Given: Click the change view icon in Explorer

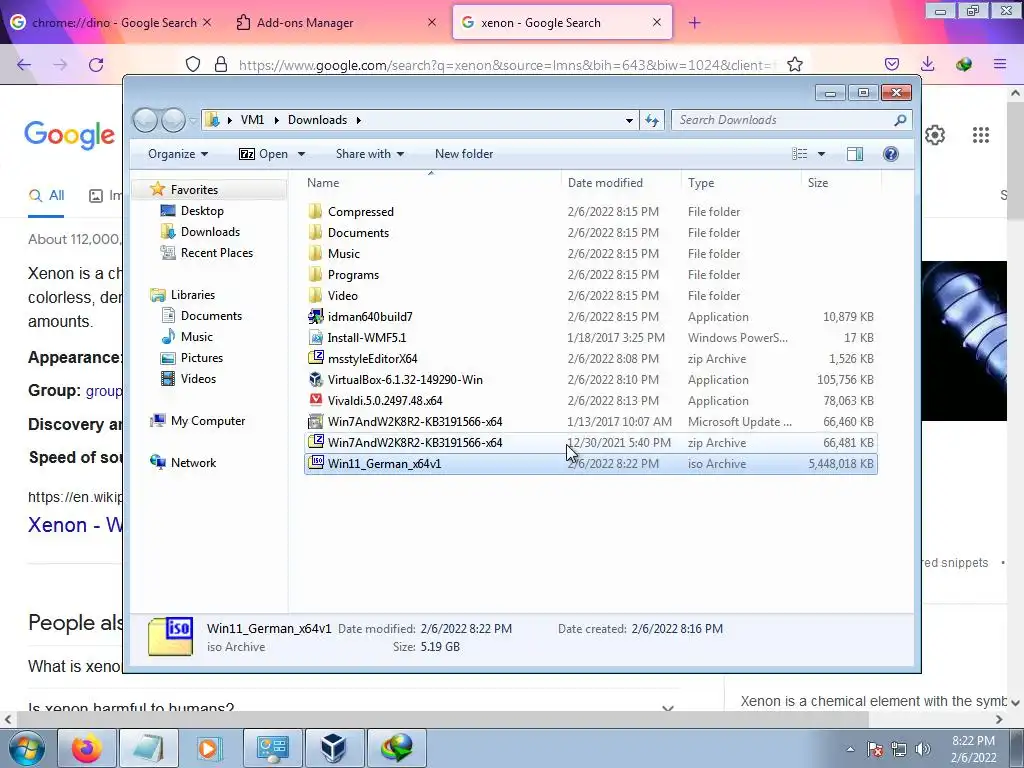Looking at the screenshot, I should [800, 154].
